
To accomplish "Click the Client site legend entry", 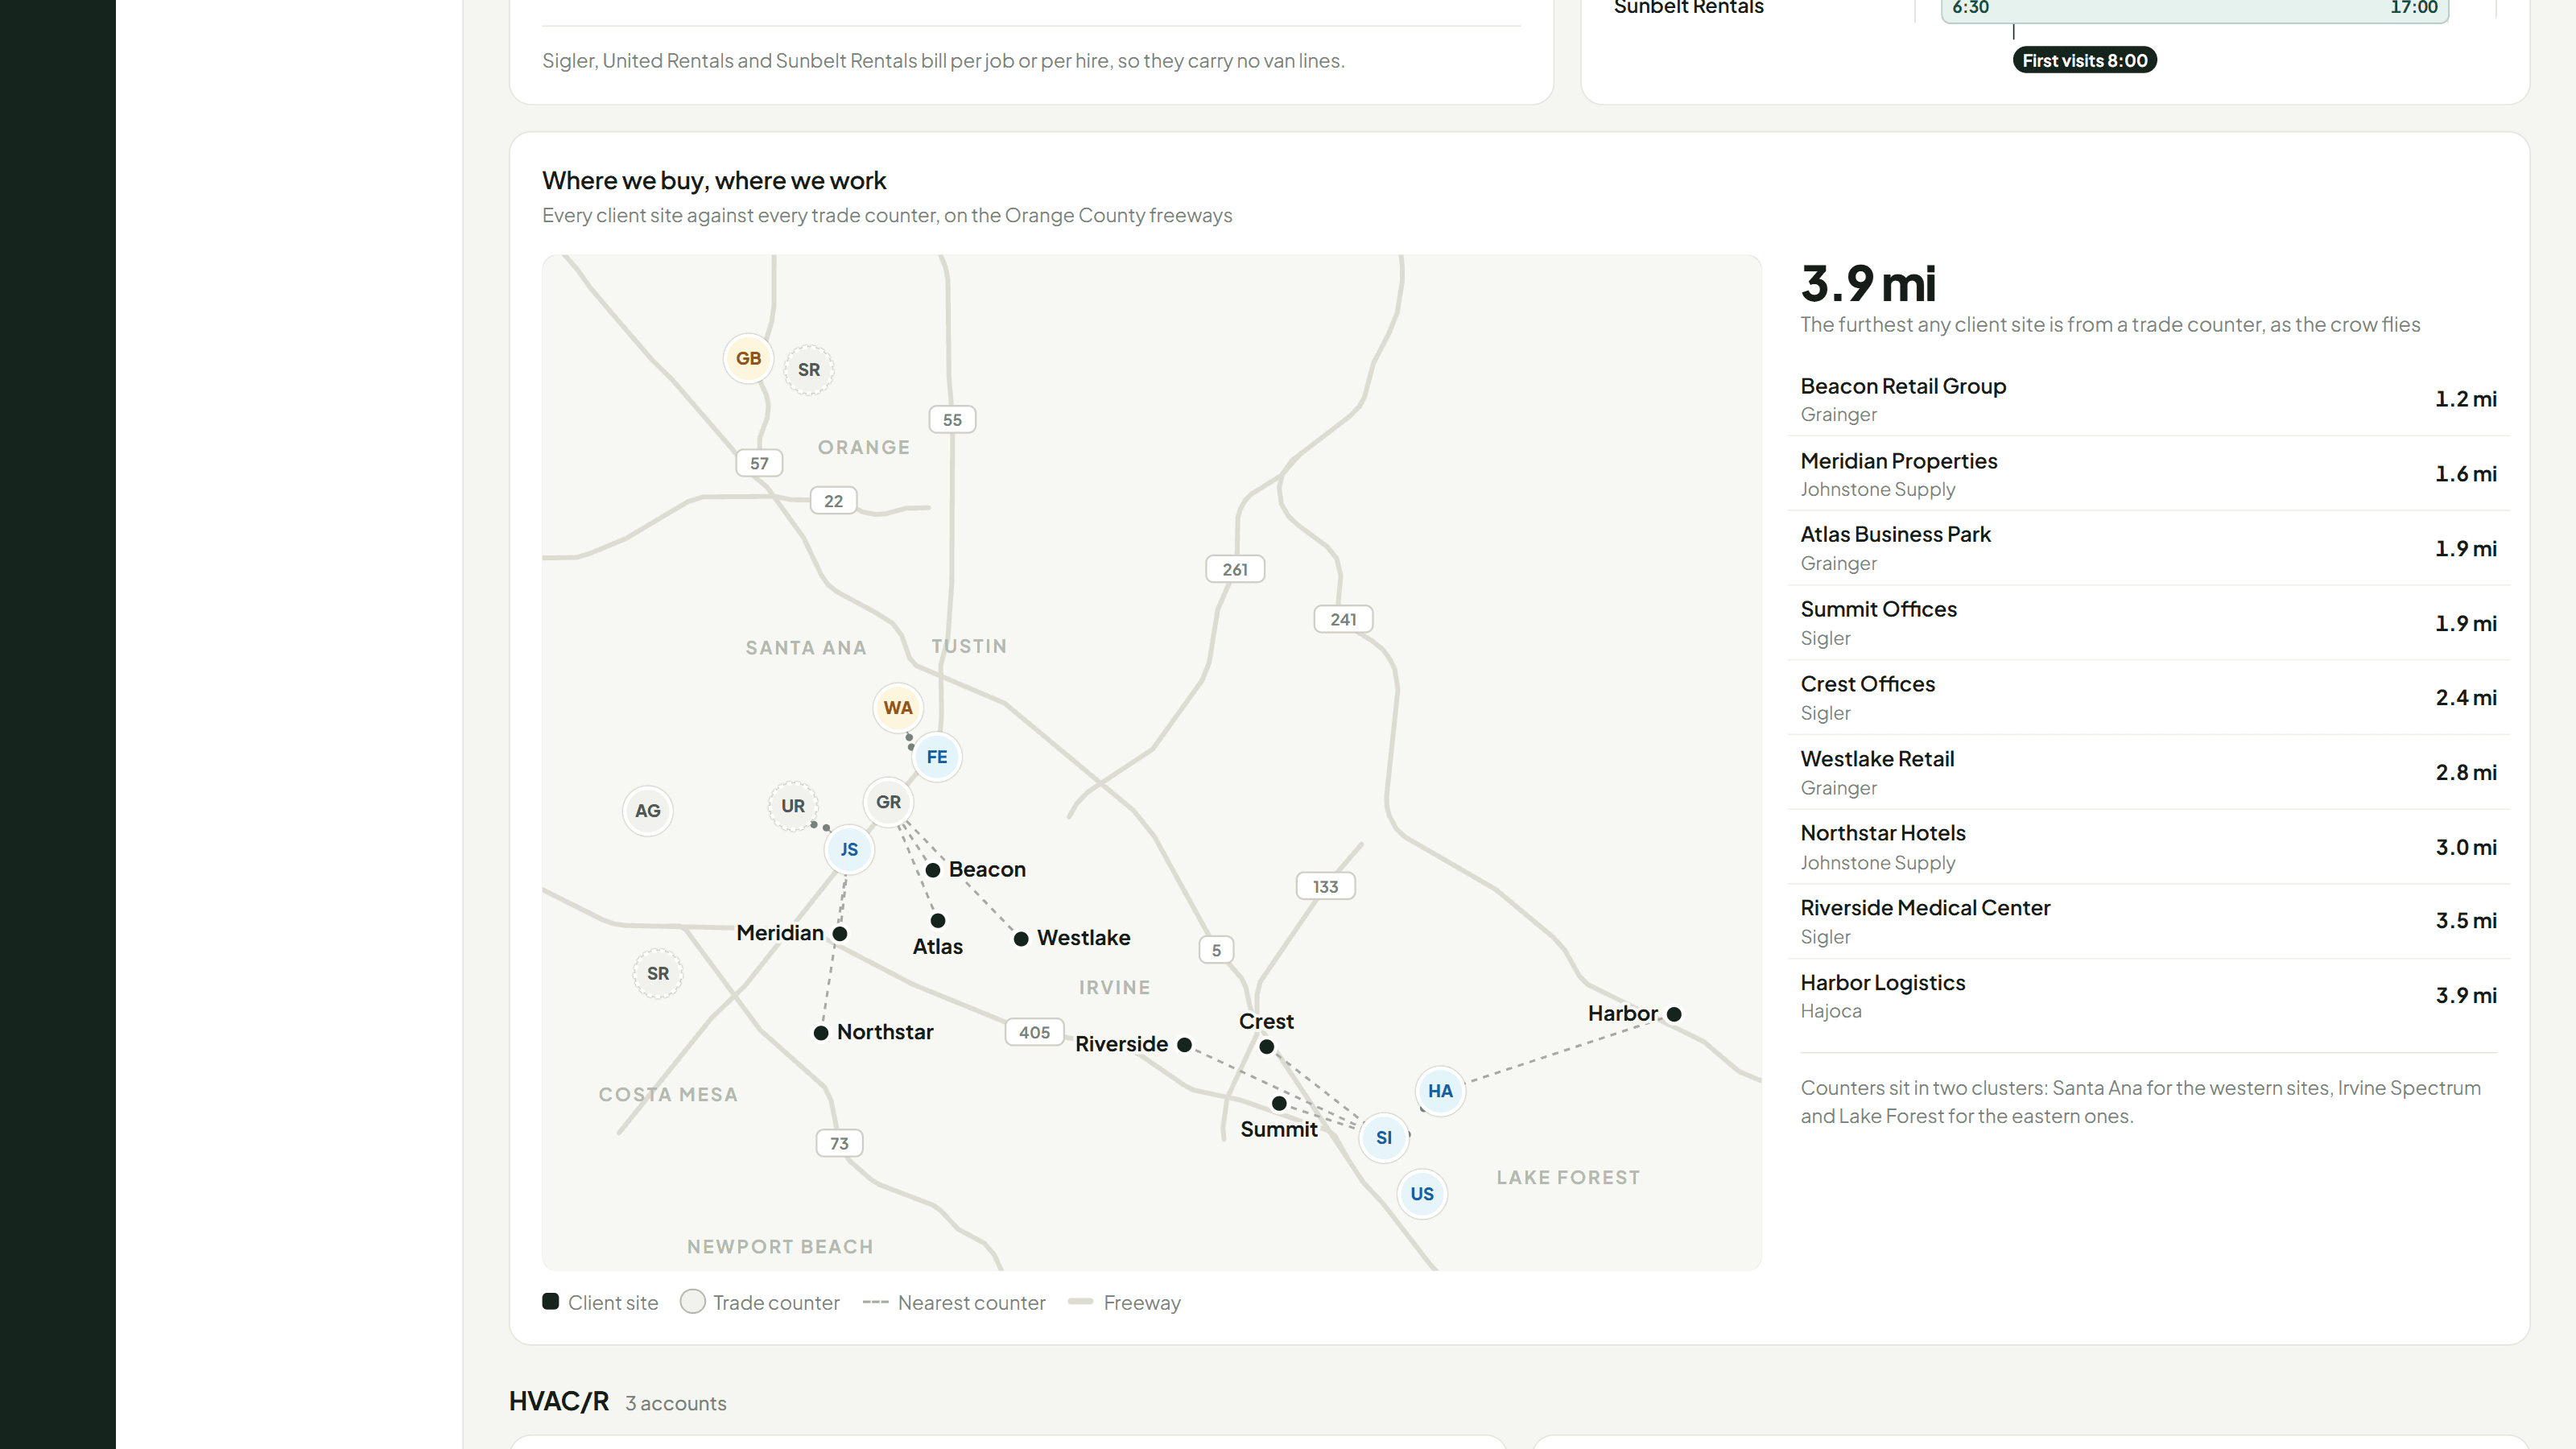I will tap(600, 1302).
